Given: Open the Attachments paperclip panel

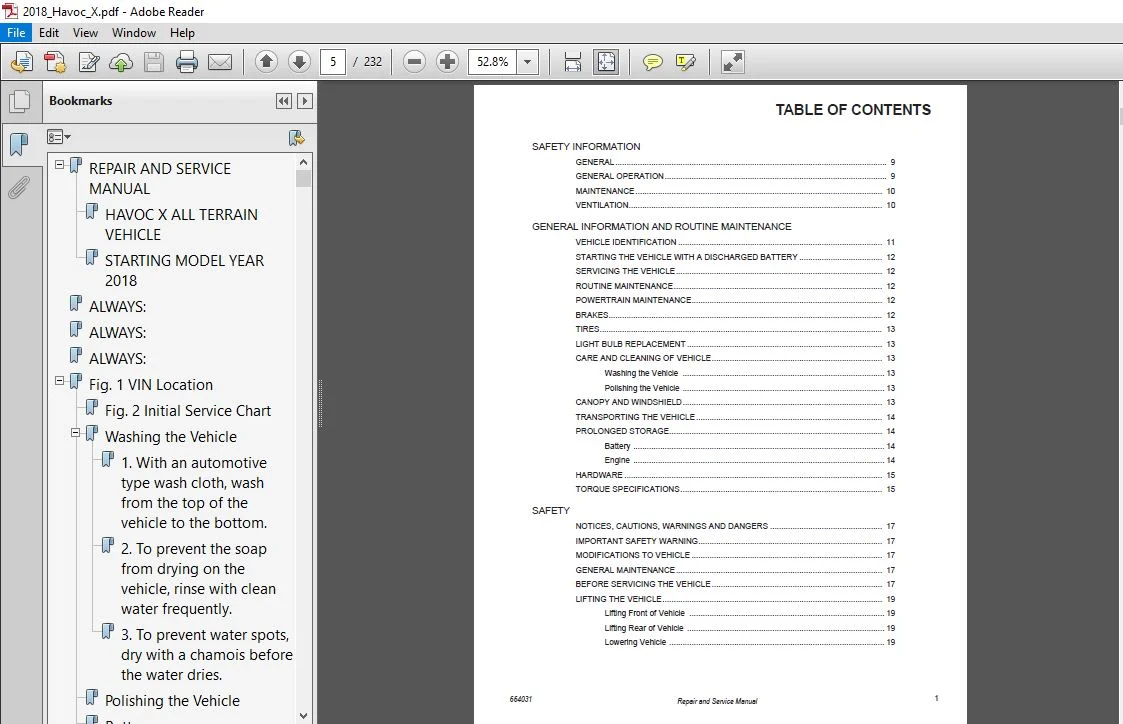Looking at the screenshot, I should [x=19, y=188].
